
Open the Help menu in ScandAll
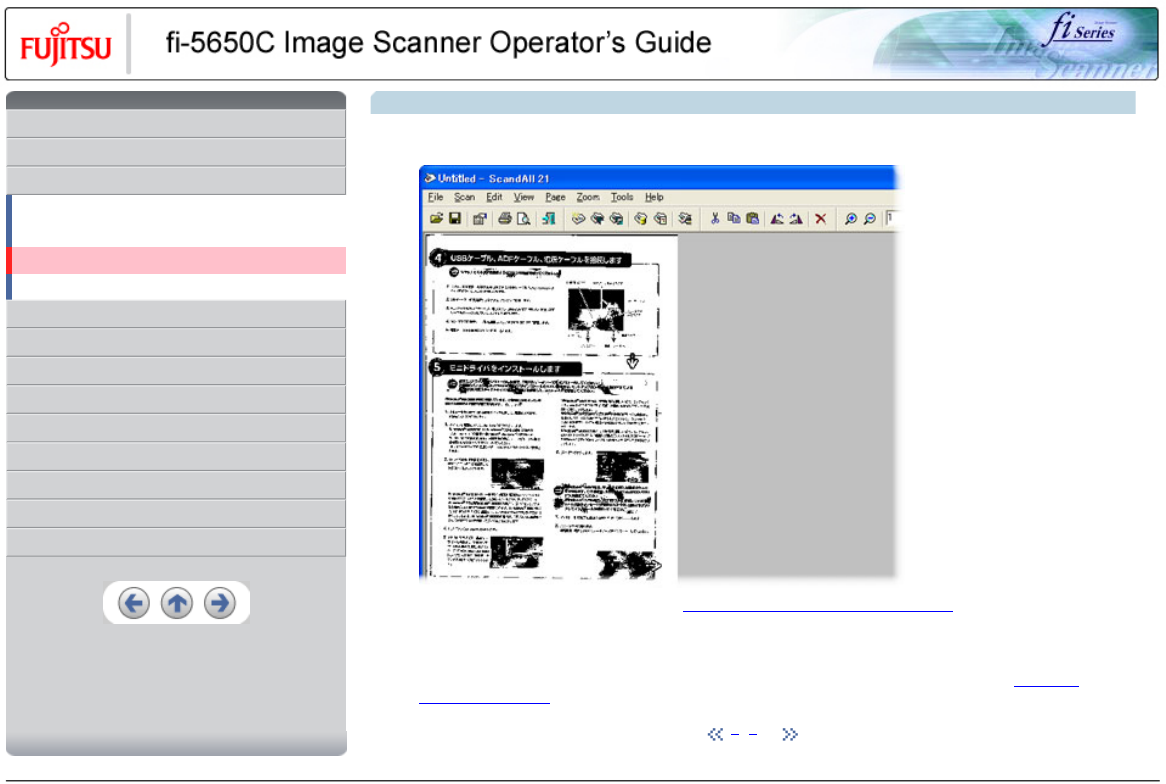point(654,197)
